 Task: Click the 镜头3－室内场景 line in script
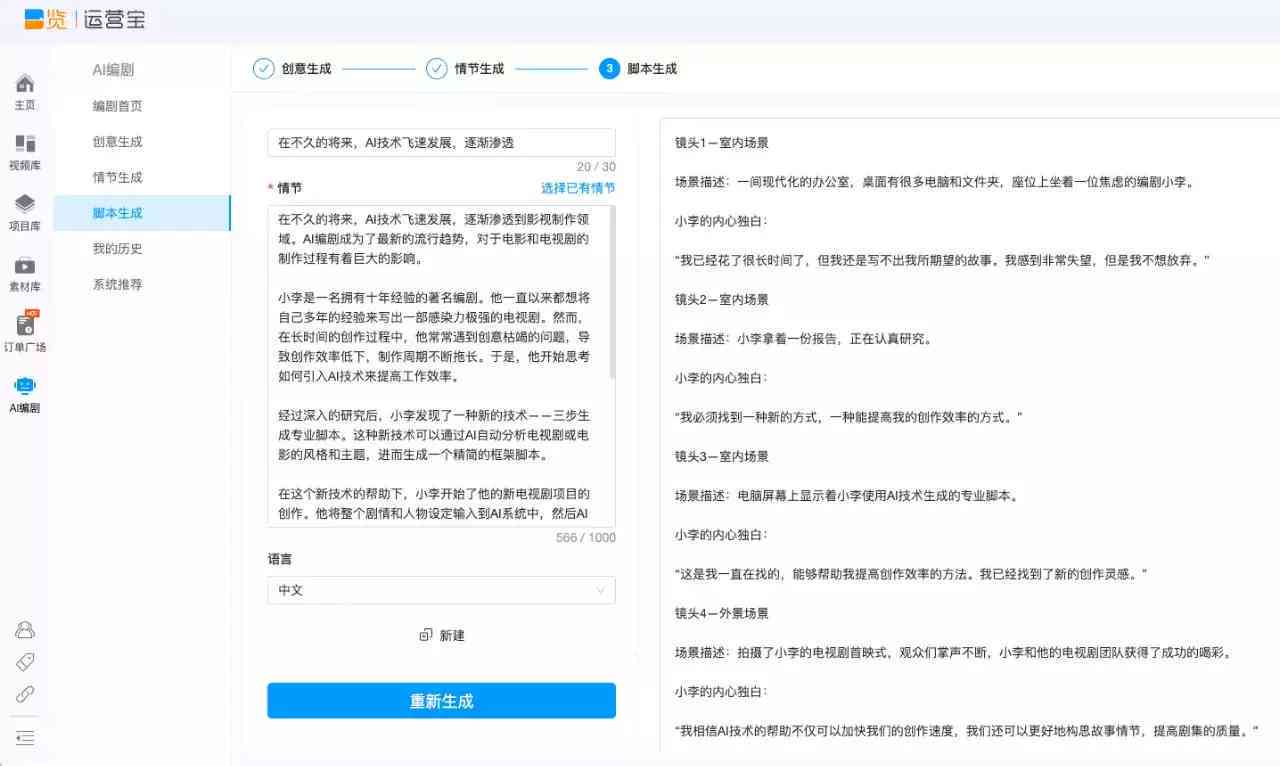pyautogui.click(x=722, y=456)
